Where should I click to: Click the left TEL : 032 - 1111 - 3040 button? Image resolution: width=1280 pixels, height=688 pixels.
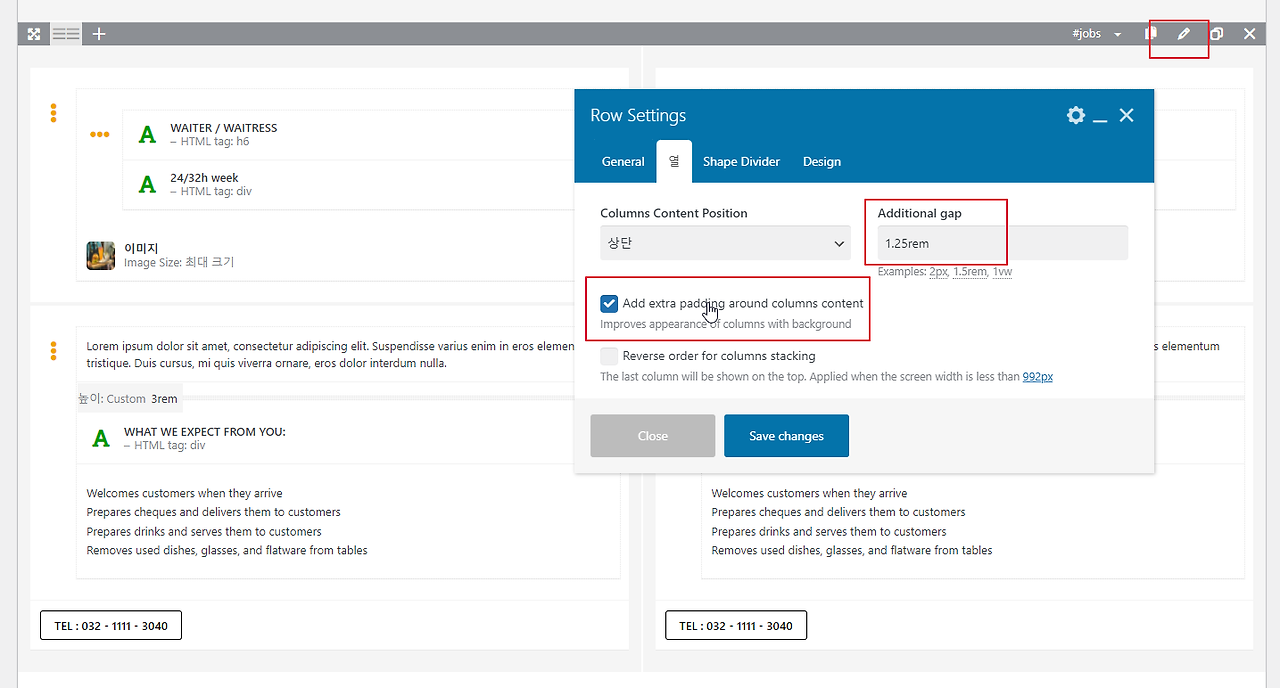pyautogui.click(x=111, y=626)
